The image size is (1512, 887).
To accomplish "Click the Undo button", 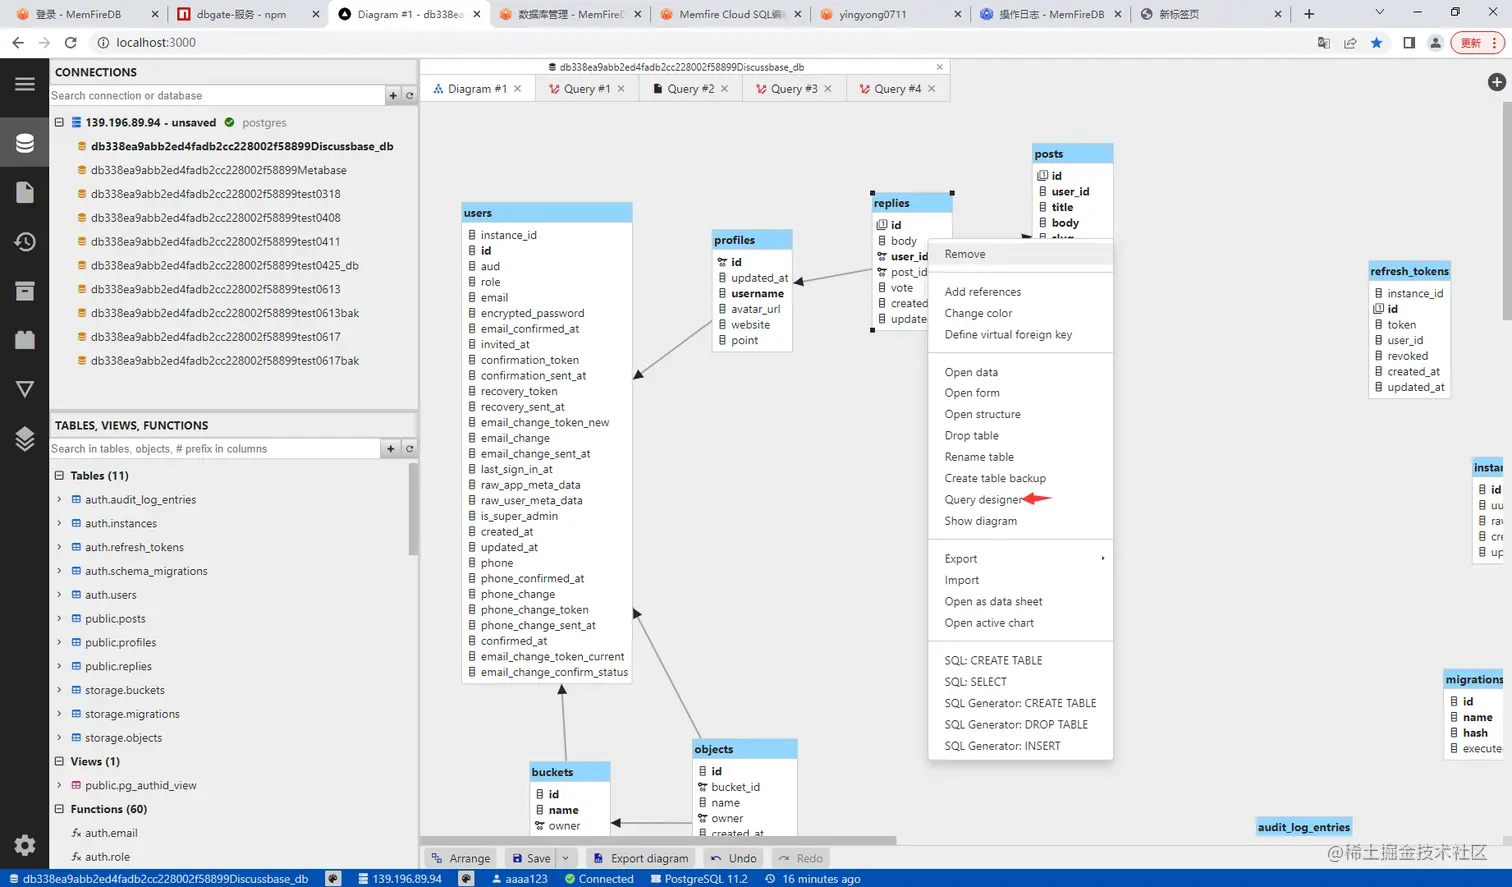I will click(733, 858).
